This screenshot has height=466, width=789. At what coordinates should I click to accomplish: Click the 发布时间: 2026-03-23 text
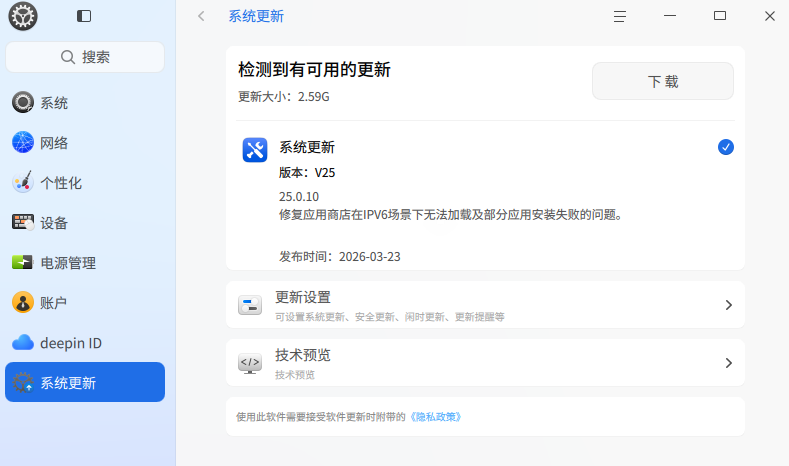(340, 257)
